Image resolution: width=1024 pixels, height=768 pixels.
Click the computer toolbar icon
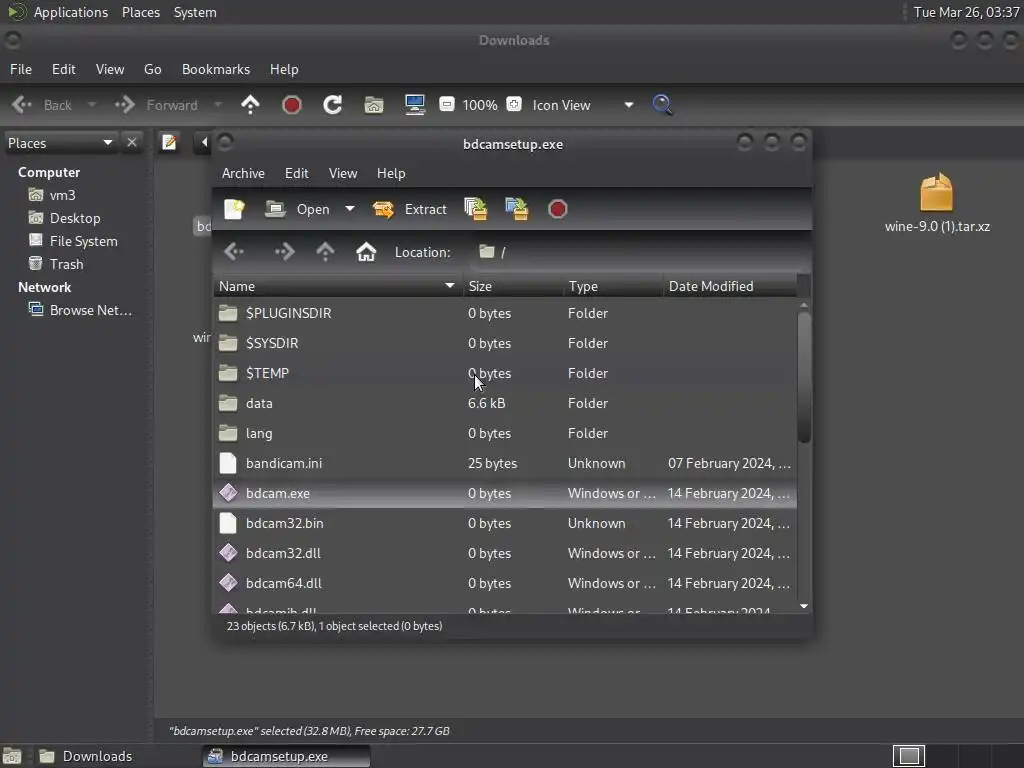(415, 105)
